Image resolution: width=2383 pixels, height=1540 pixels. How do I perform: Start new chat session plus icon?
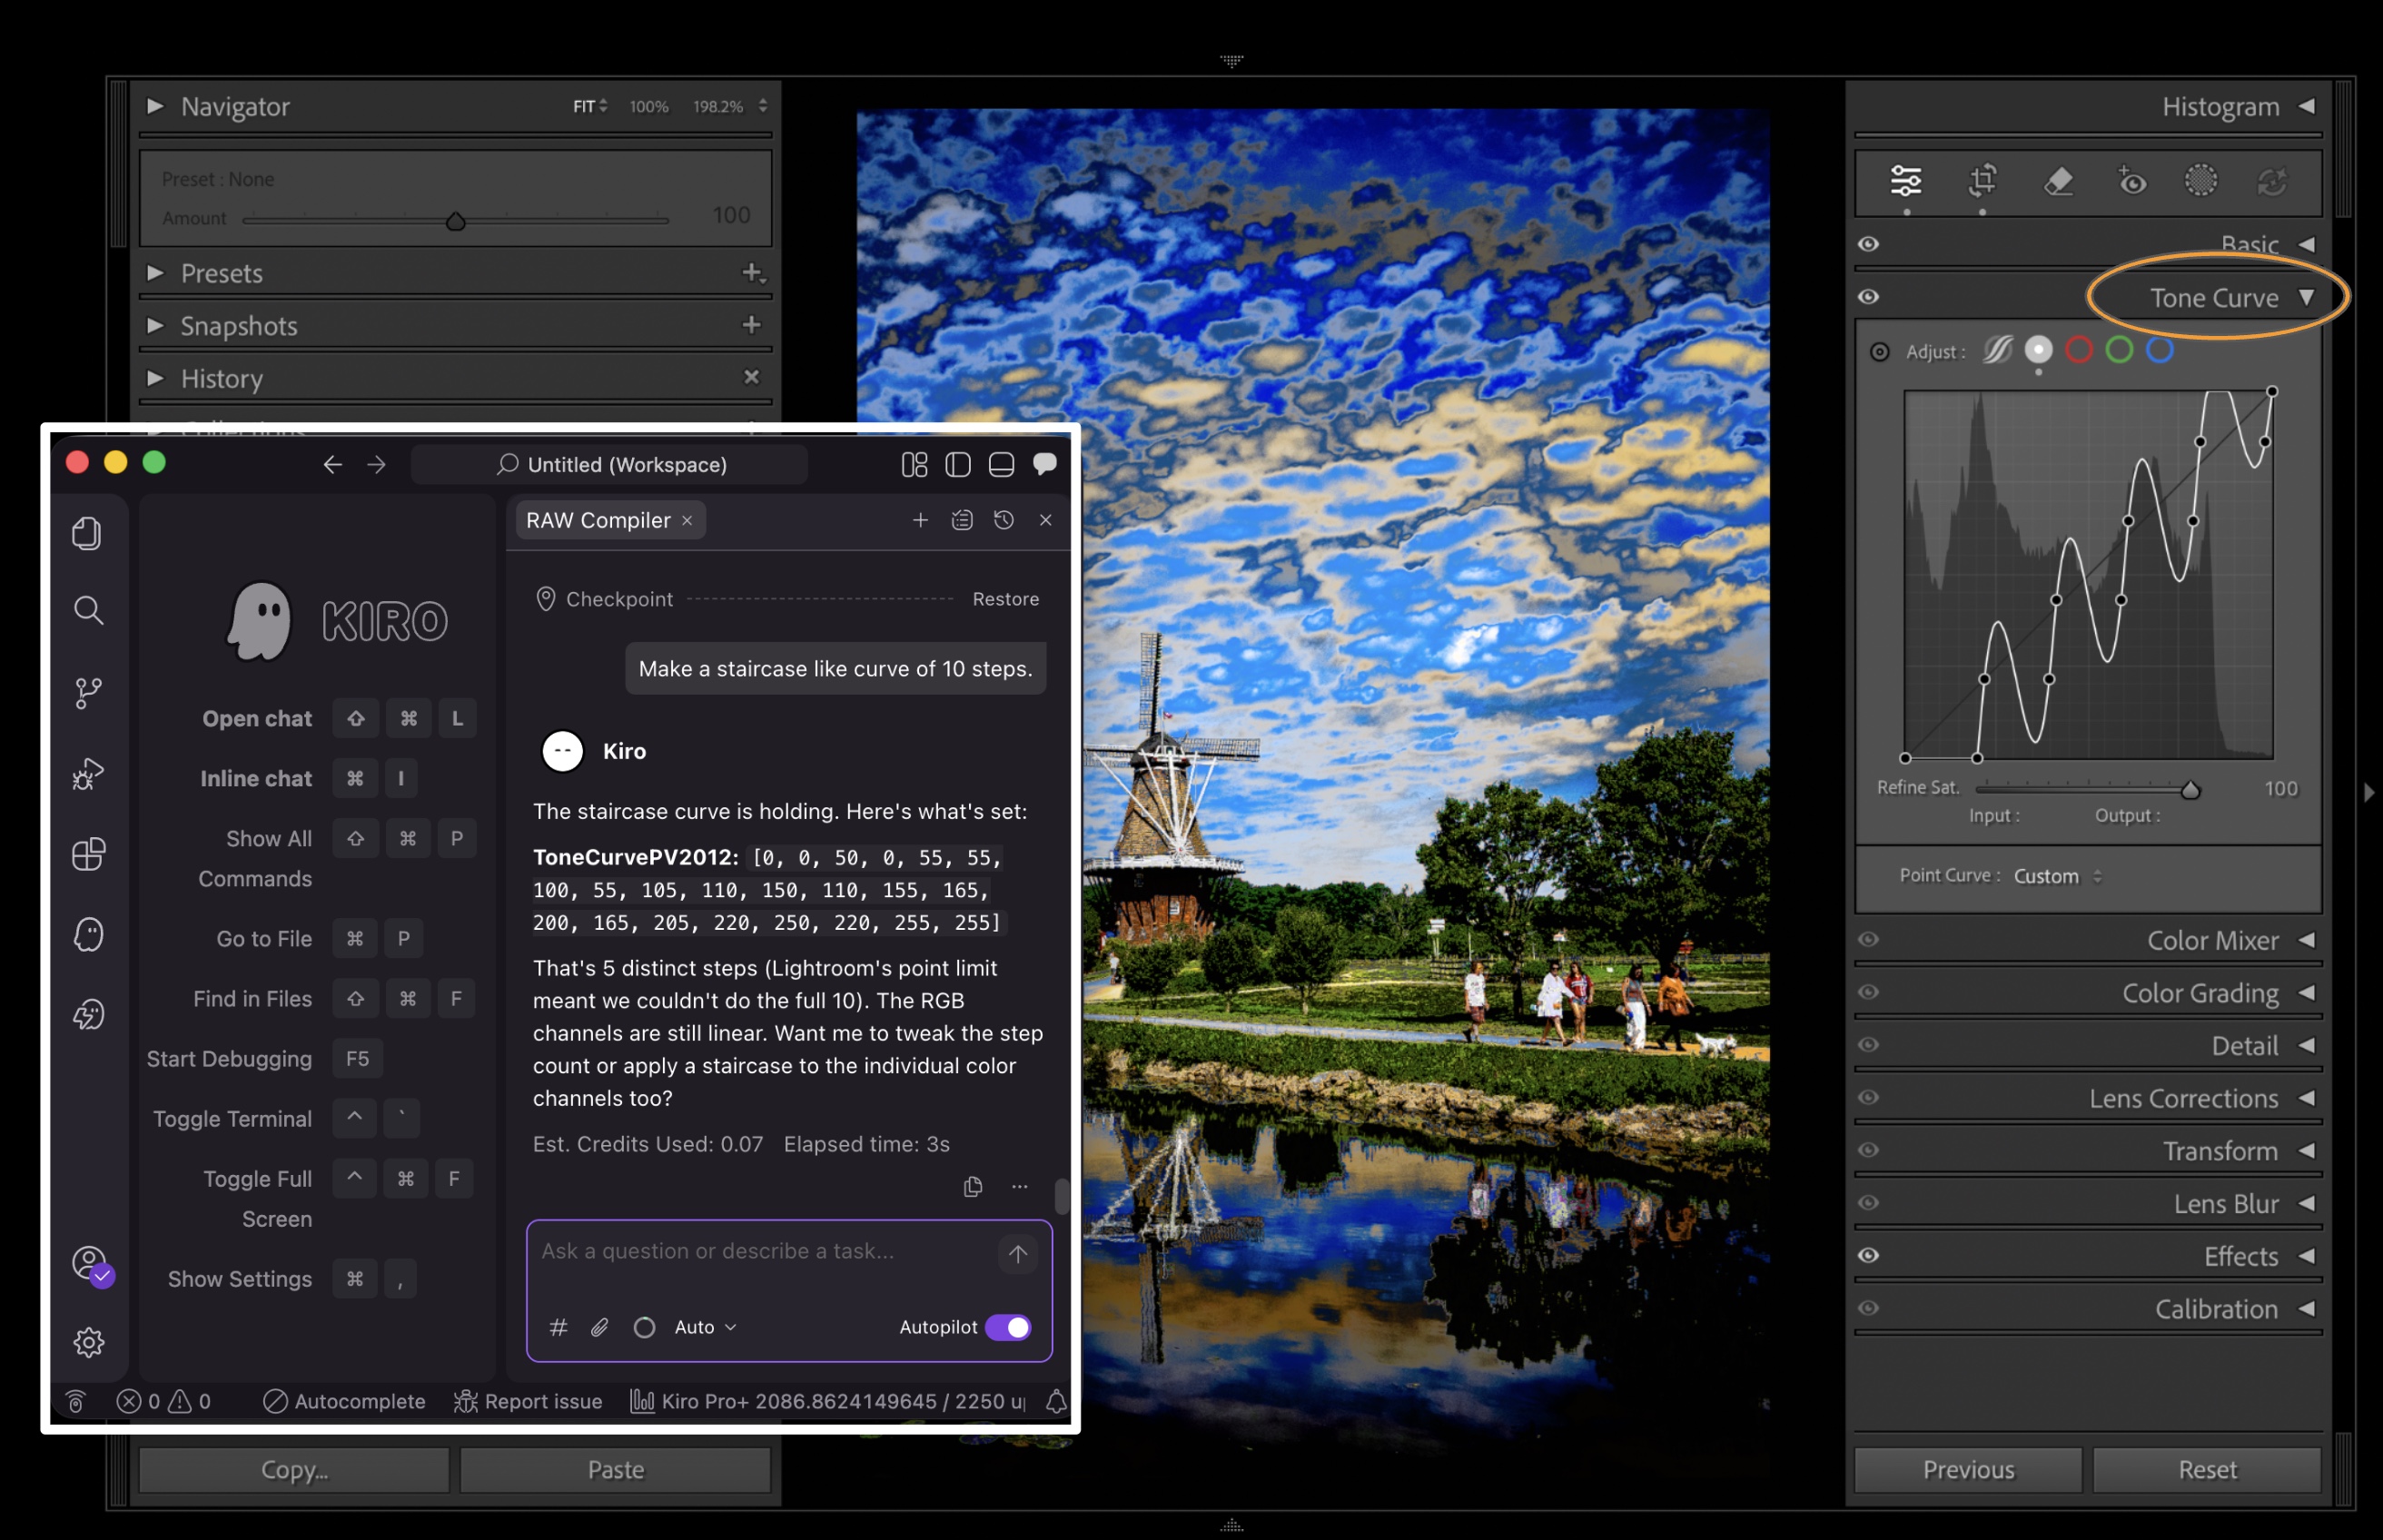(920, 520)
